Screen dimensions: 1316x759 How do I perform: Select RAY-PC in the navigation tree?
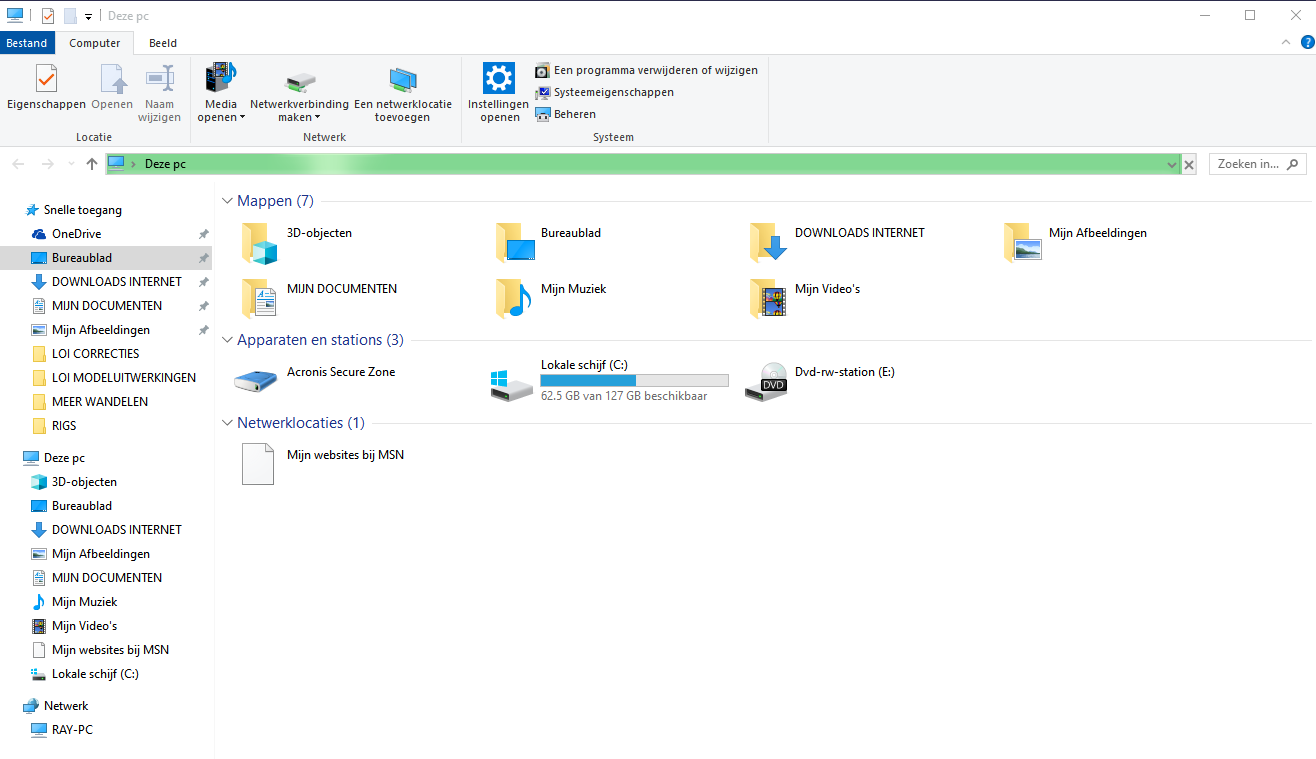point(72,730)
